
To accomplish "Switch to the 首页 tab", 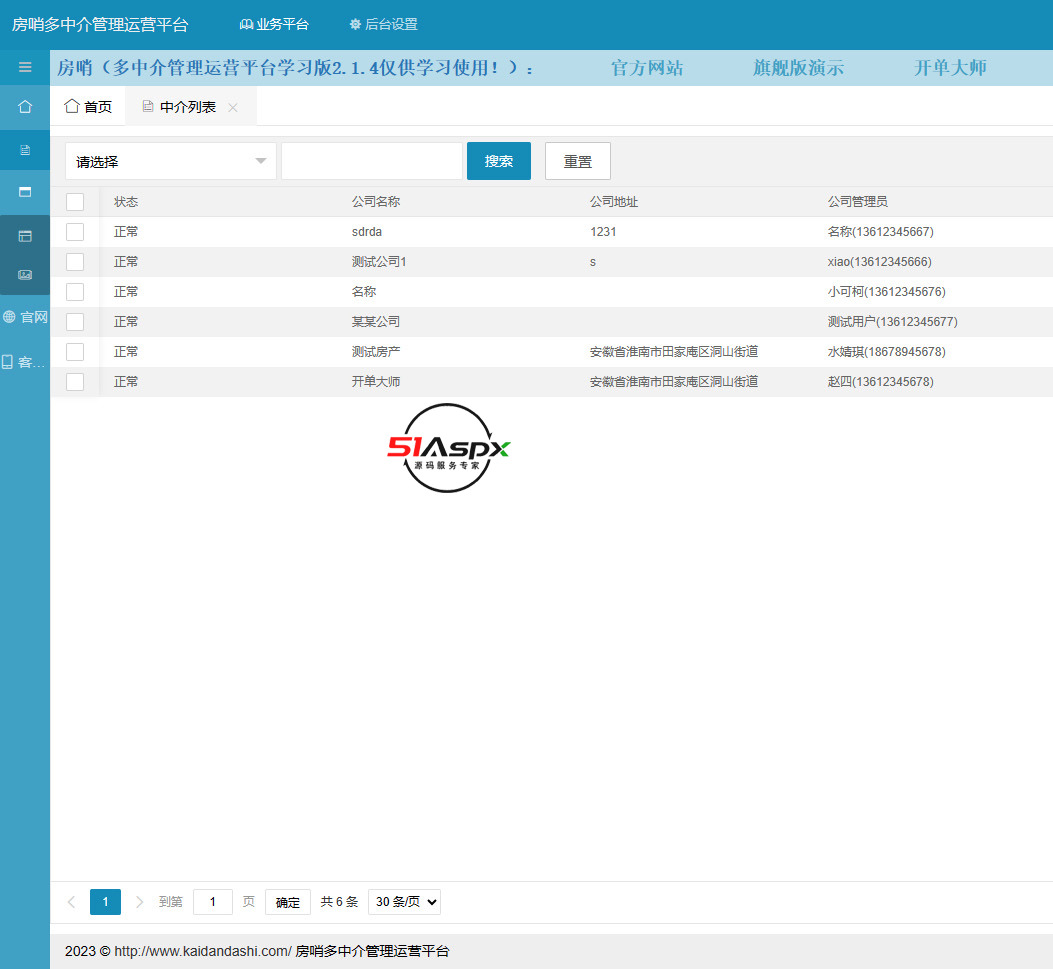I will (x=88, y=107).
